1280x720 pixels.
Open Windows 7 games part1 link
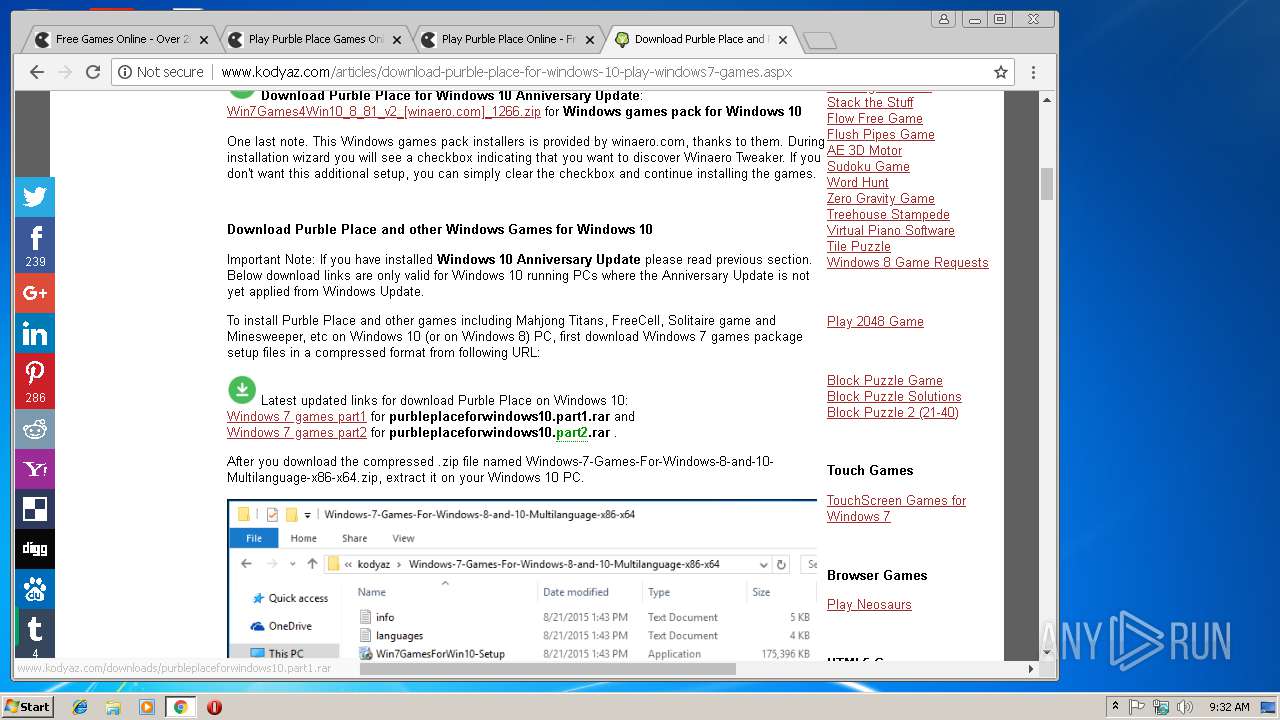tap(297, 416)
